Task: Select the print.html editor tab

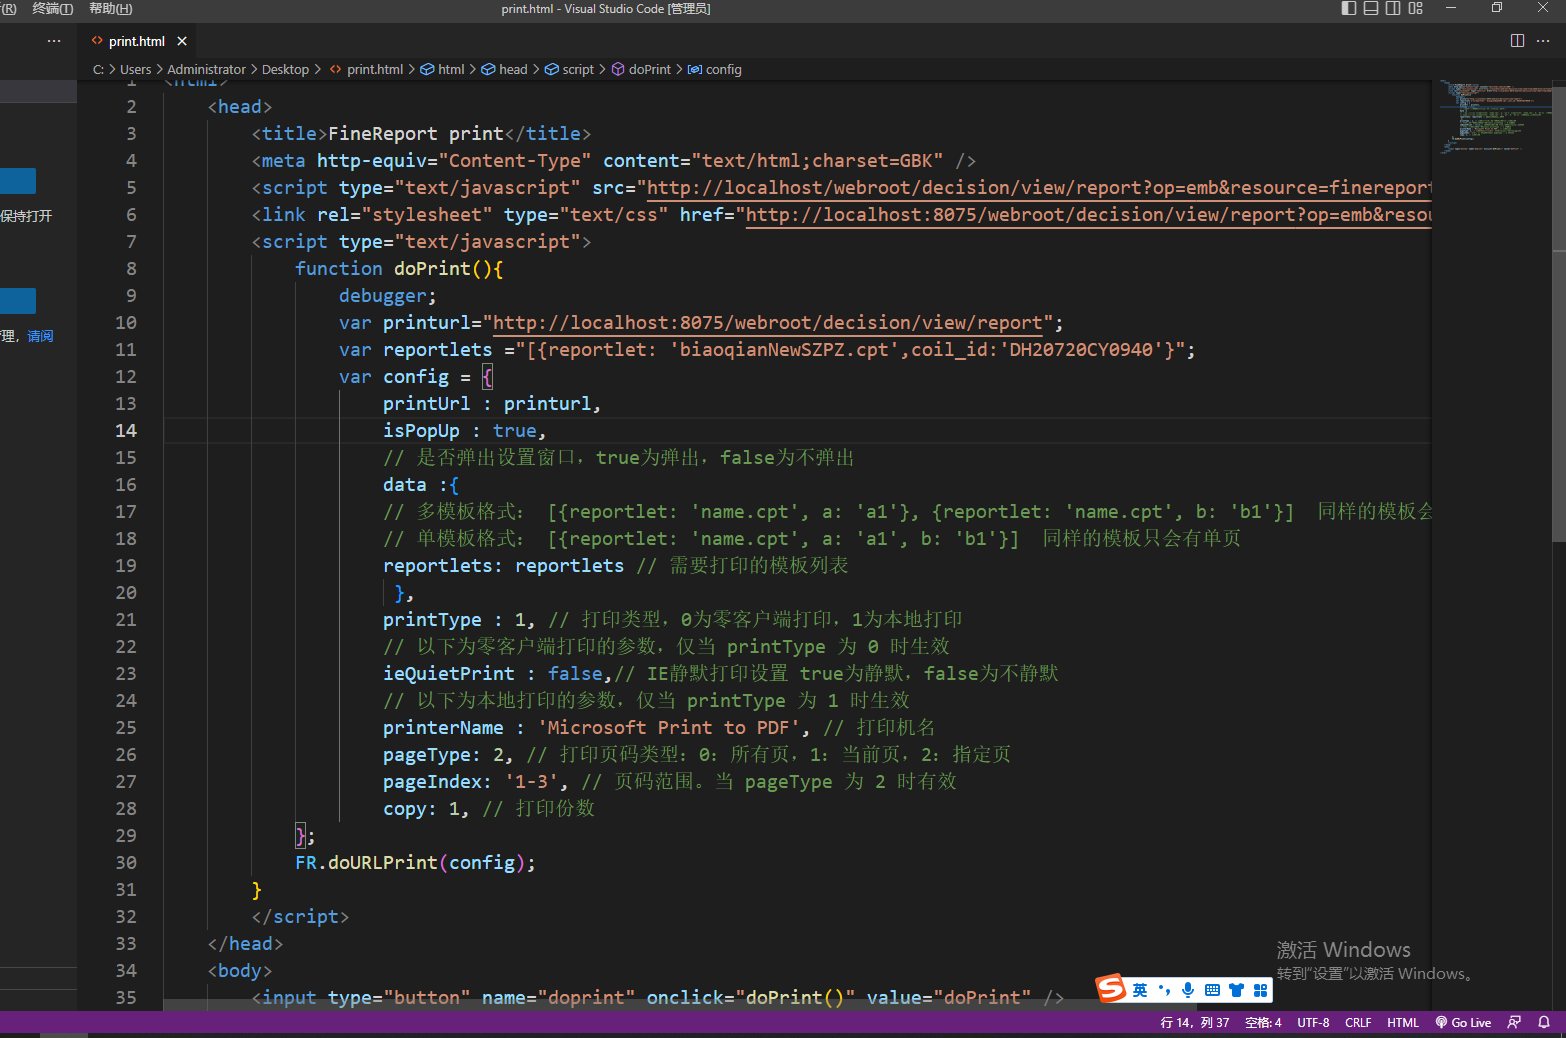Action: (137, 41)
